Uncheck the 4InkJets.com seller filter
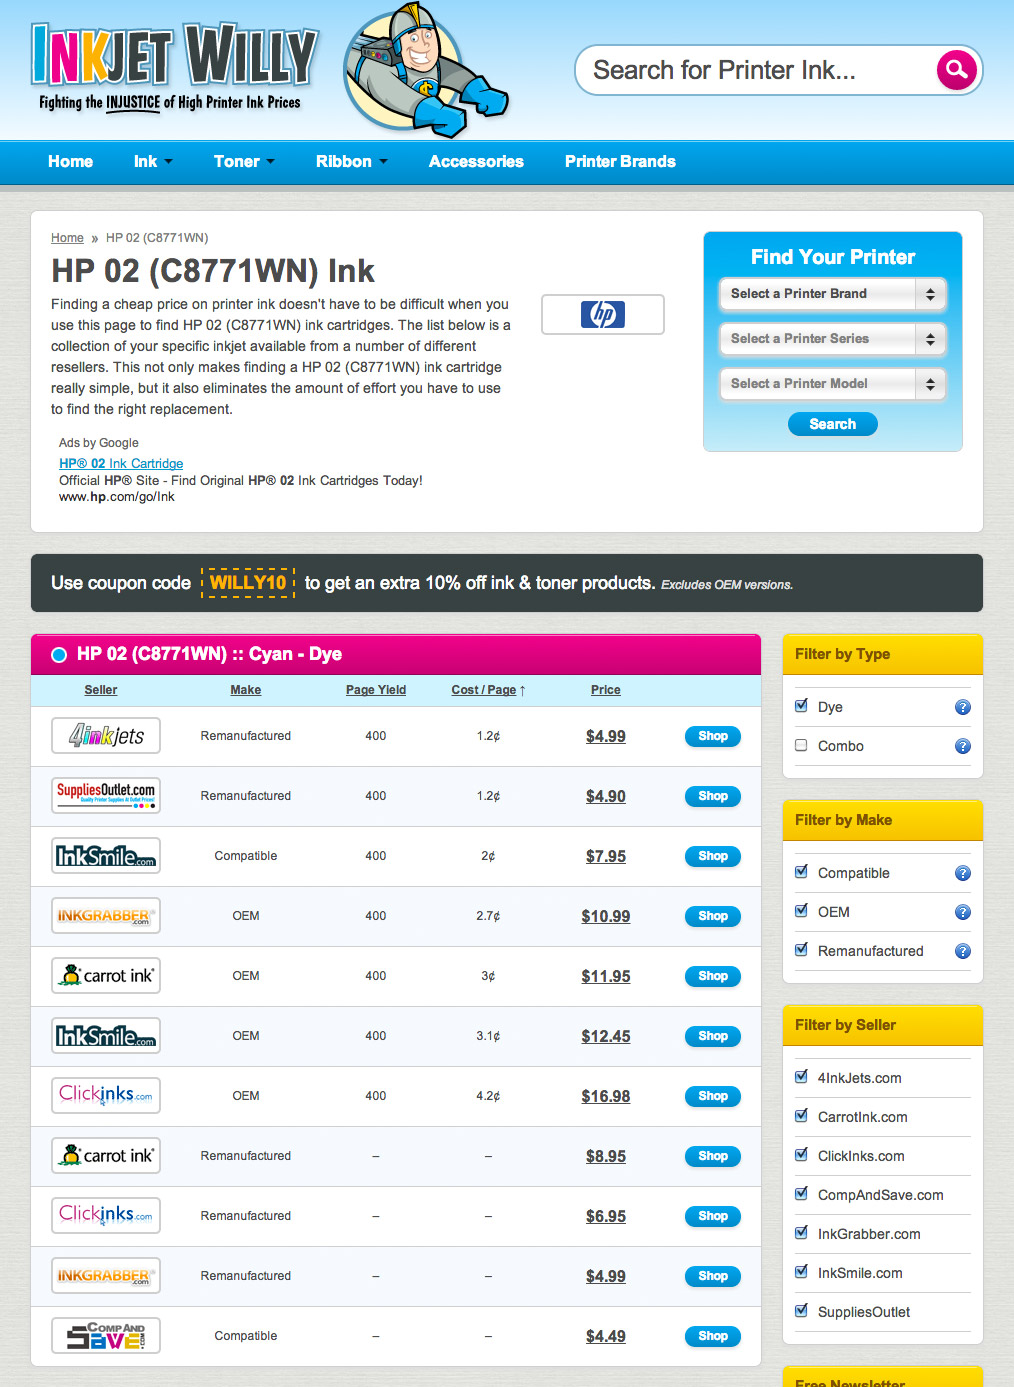The height and width of the screenshot is (1387, 1014). click(x=801, y=1077)
